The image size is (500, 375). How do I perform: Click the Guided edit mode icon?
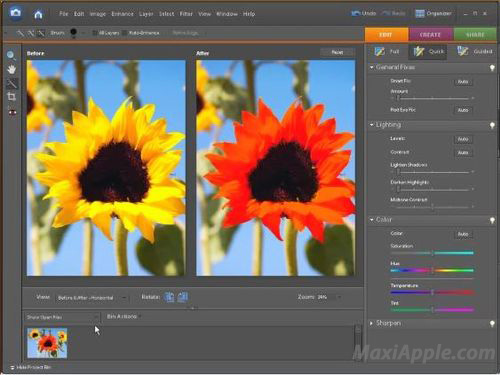(463, 51)
